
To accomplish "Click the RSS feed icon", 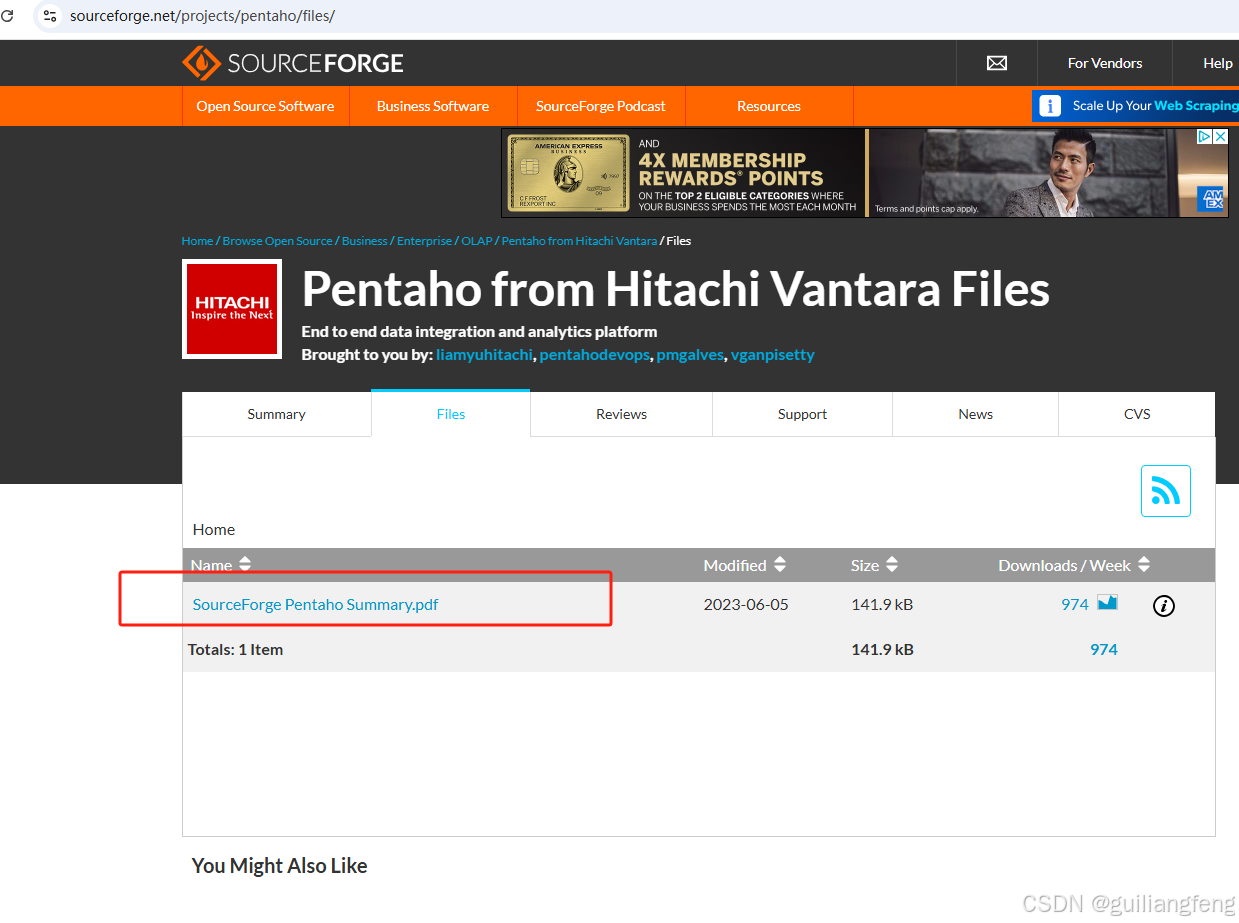I will pyautogui.click(x=1166, y=491).
